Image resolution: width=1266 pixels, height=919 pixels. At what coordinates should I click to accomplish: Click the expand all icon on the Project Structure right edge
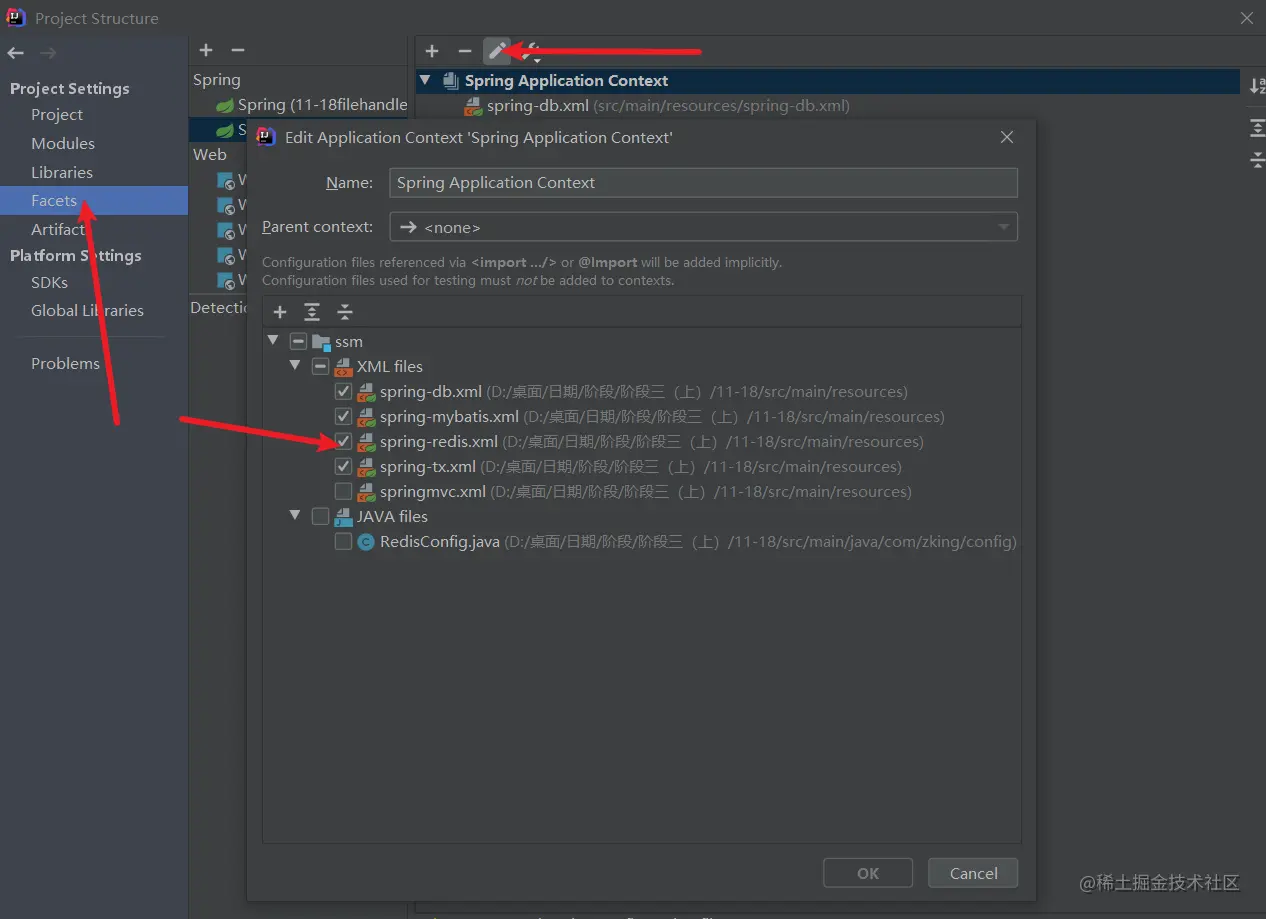pyautogui.click(x=1257, y=128)
